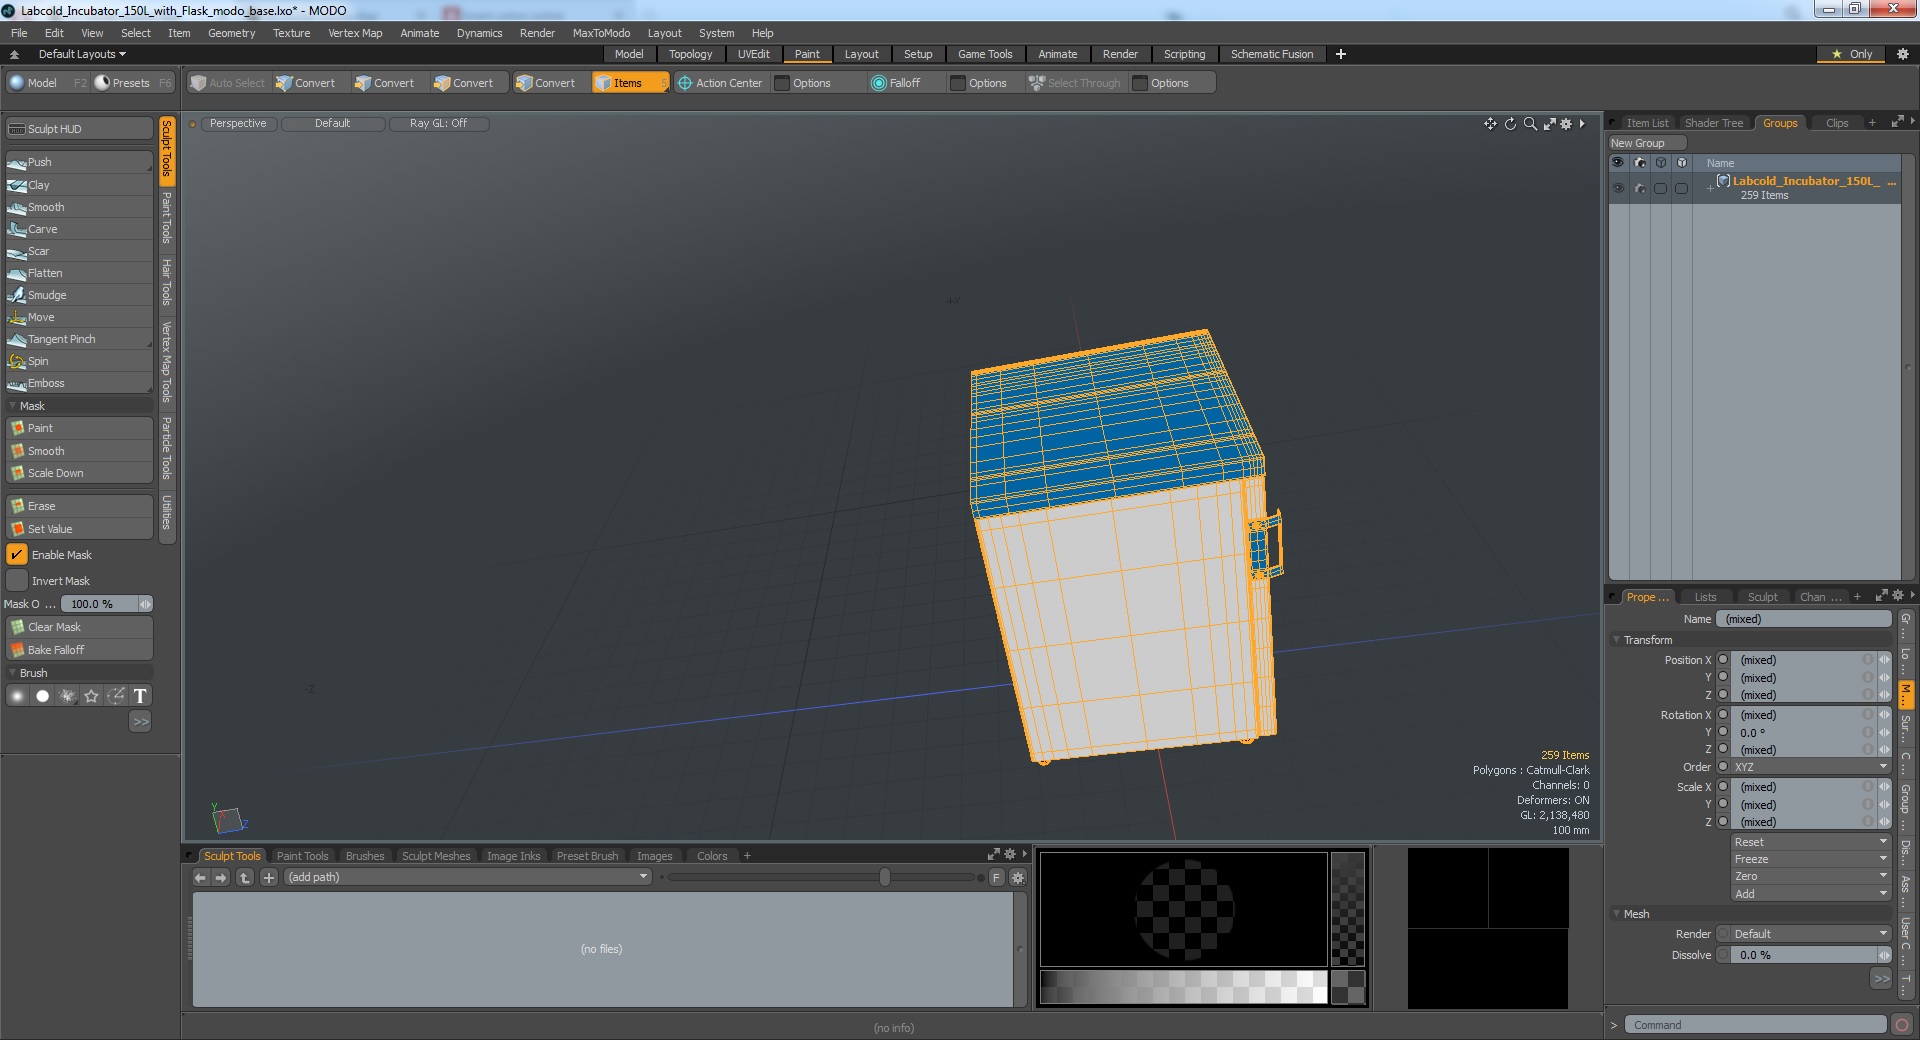Viewport: 1920px width, 1040px height.
Task: Toggle Action Center option
Action: (720, 83)
